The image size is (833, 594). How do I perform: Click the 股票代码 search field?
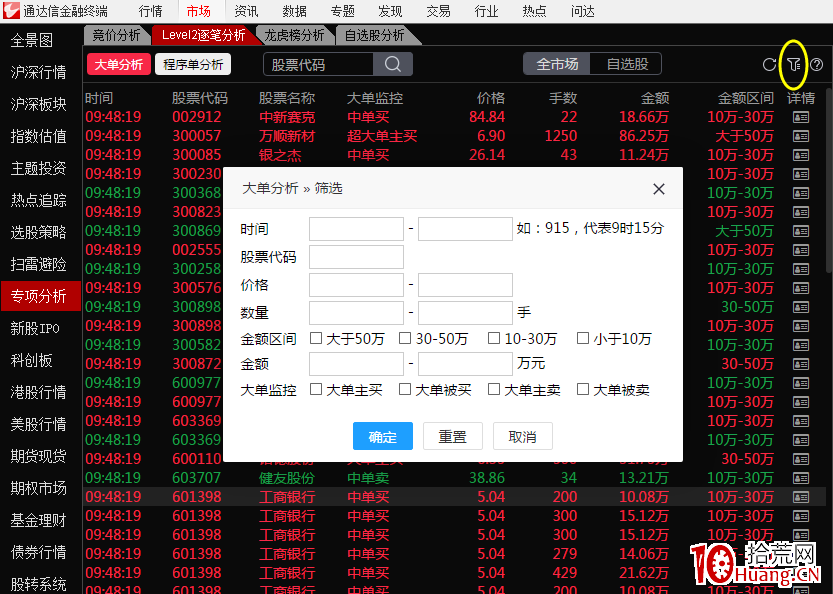point(318,64)
